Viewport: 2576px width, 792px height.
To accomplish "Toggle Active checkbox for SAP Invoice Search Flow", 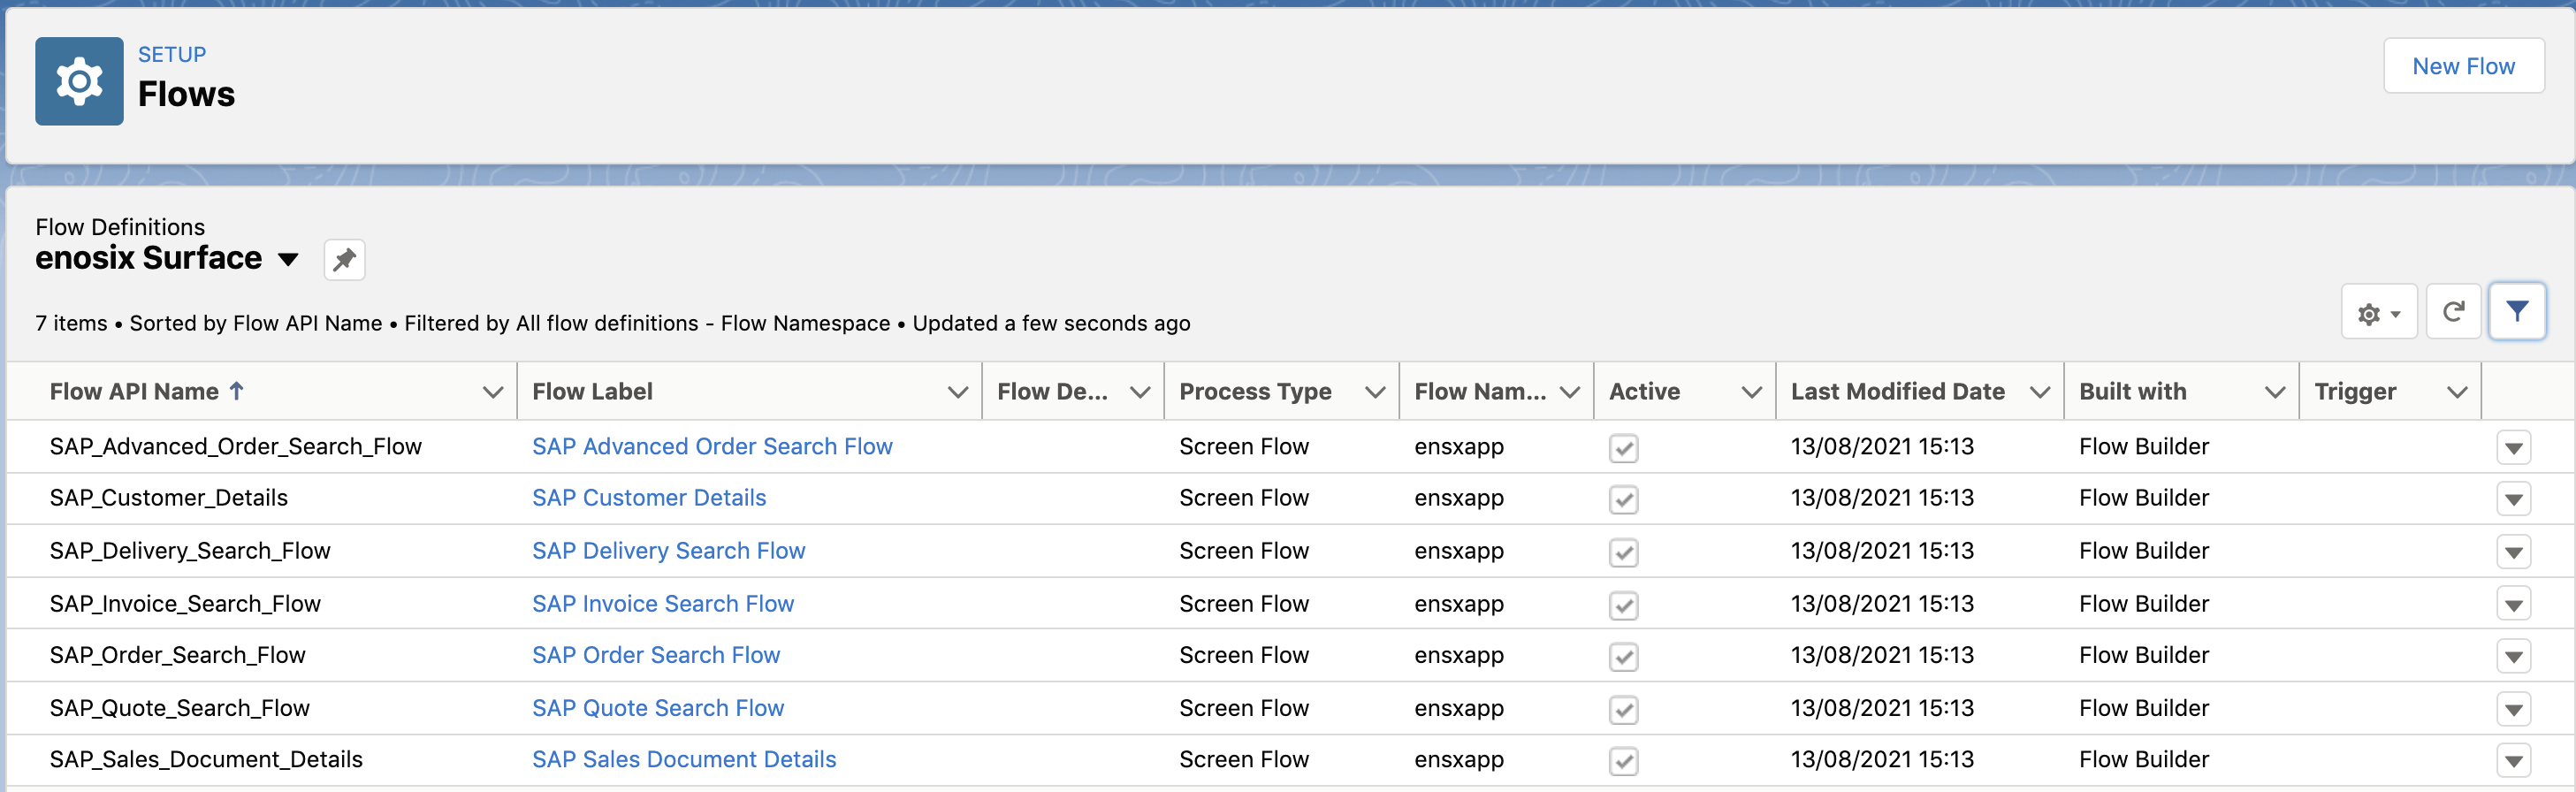I will (1623, 605).
